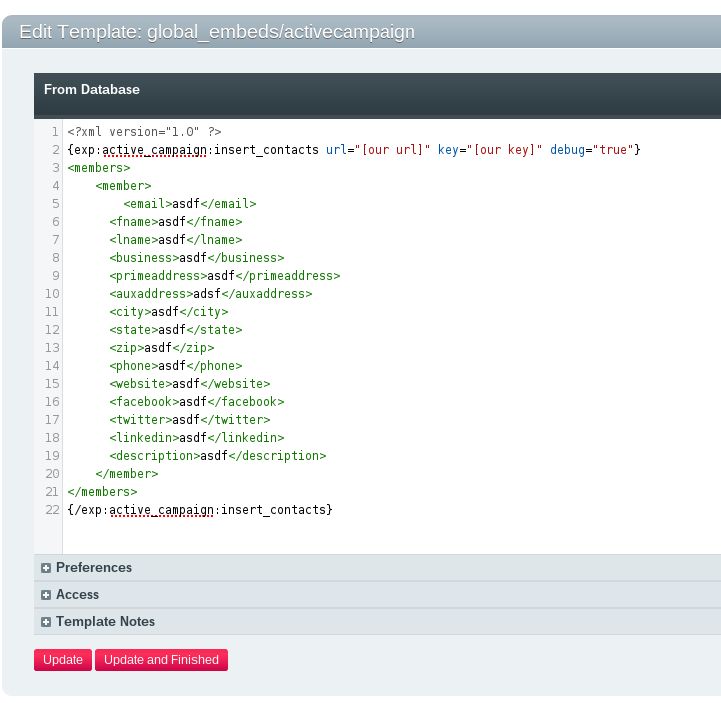The image size is (721, 703).
Task: Click the phone element line
Action: (x=176, y=366)
